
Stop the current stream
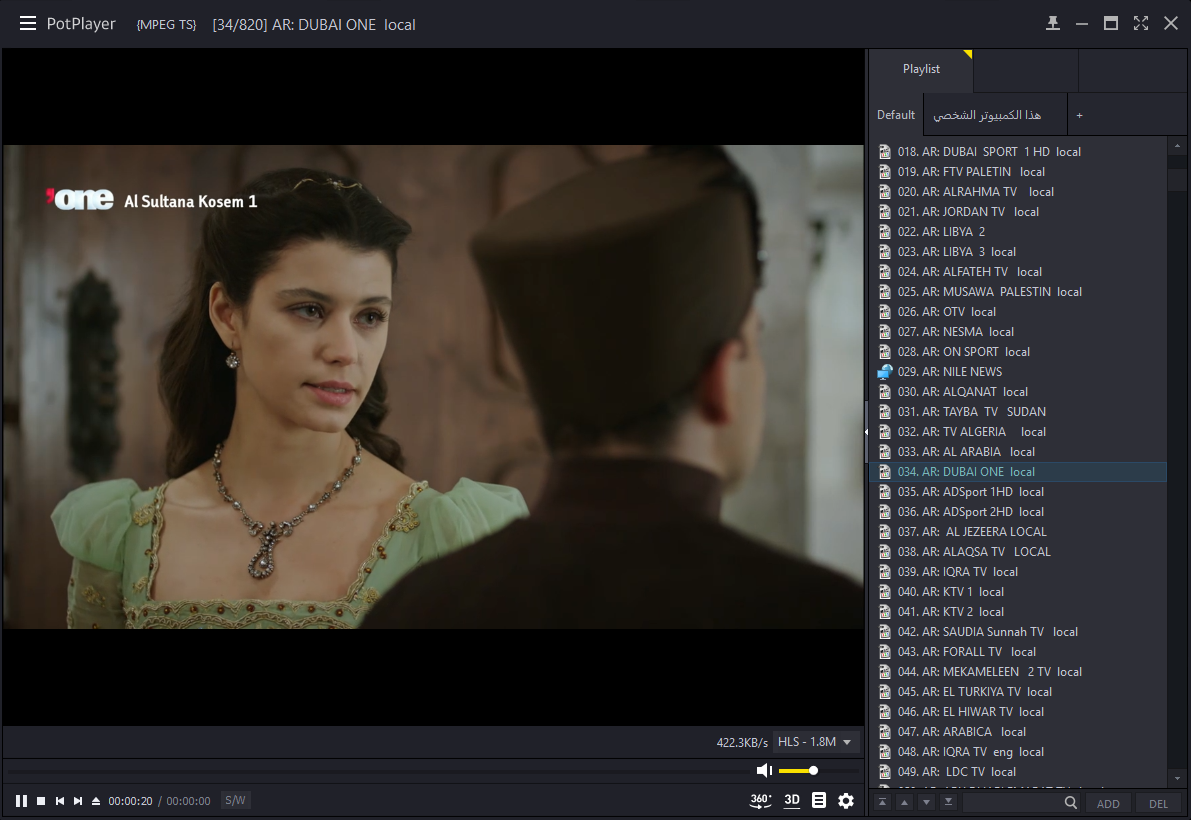coord(41,801)
